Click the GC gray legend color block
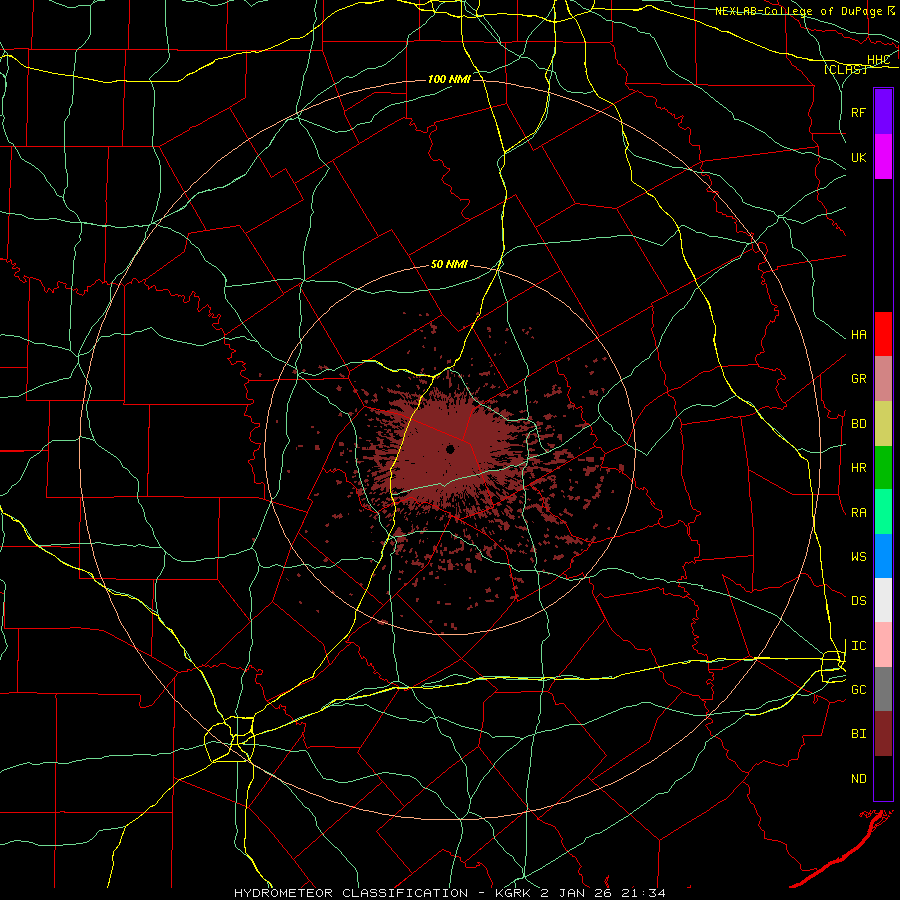Viewport: 900px width, 900px height. (883, 689)
